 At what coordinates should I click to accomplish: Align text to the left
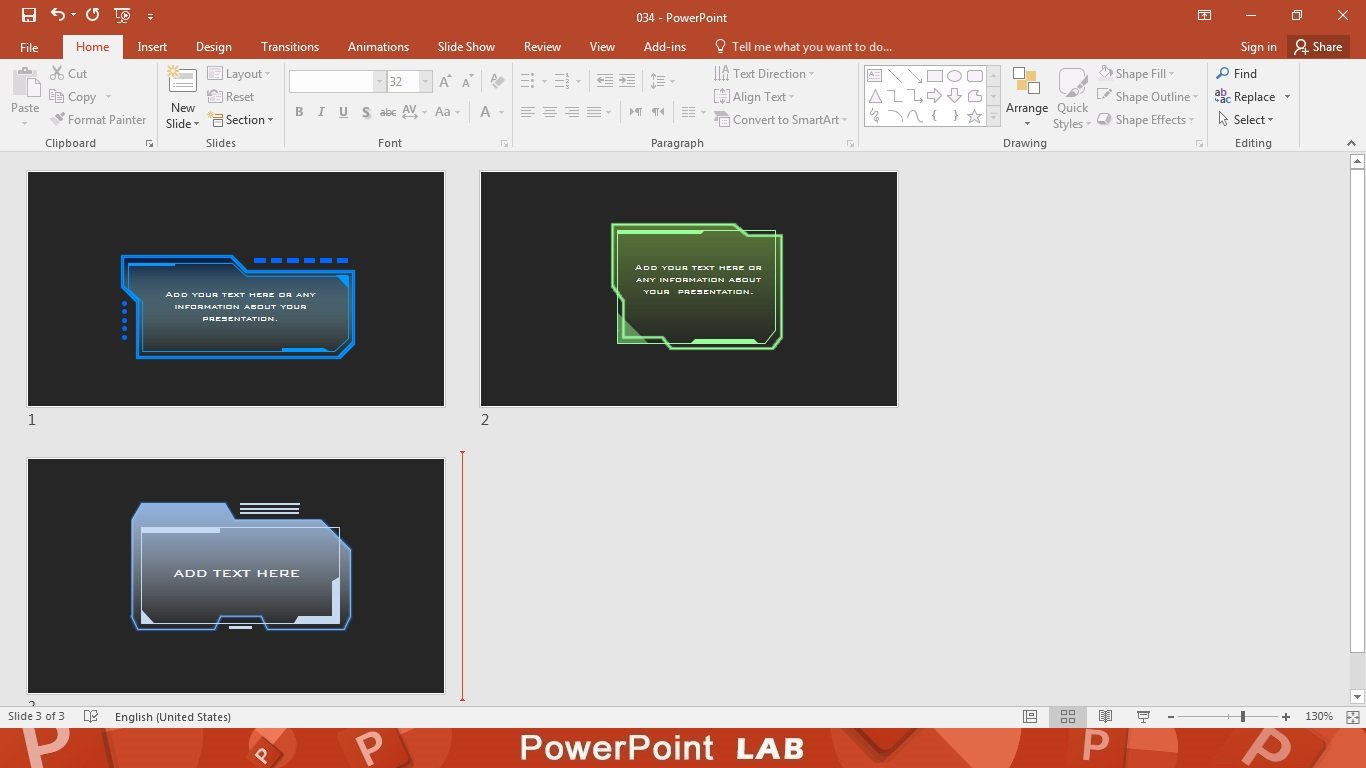click(x=528, y=112)
